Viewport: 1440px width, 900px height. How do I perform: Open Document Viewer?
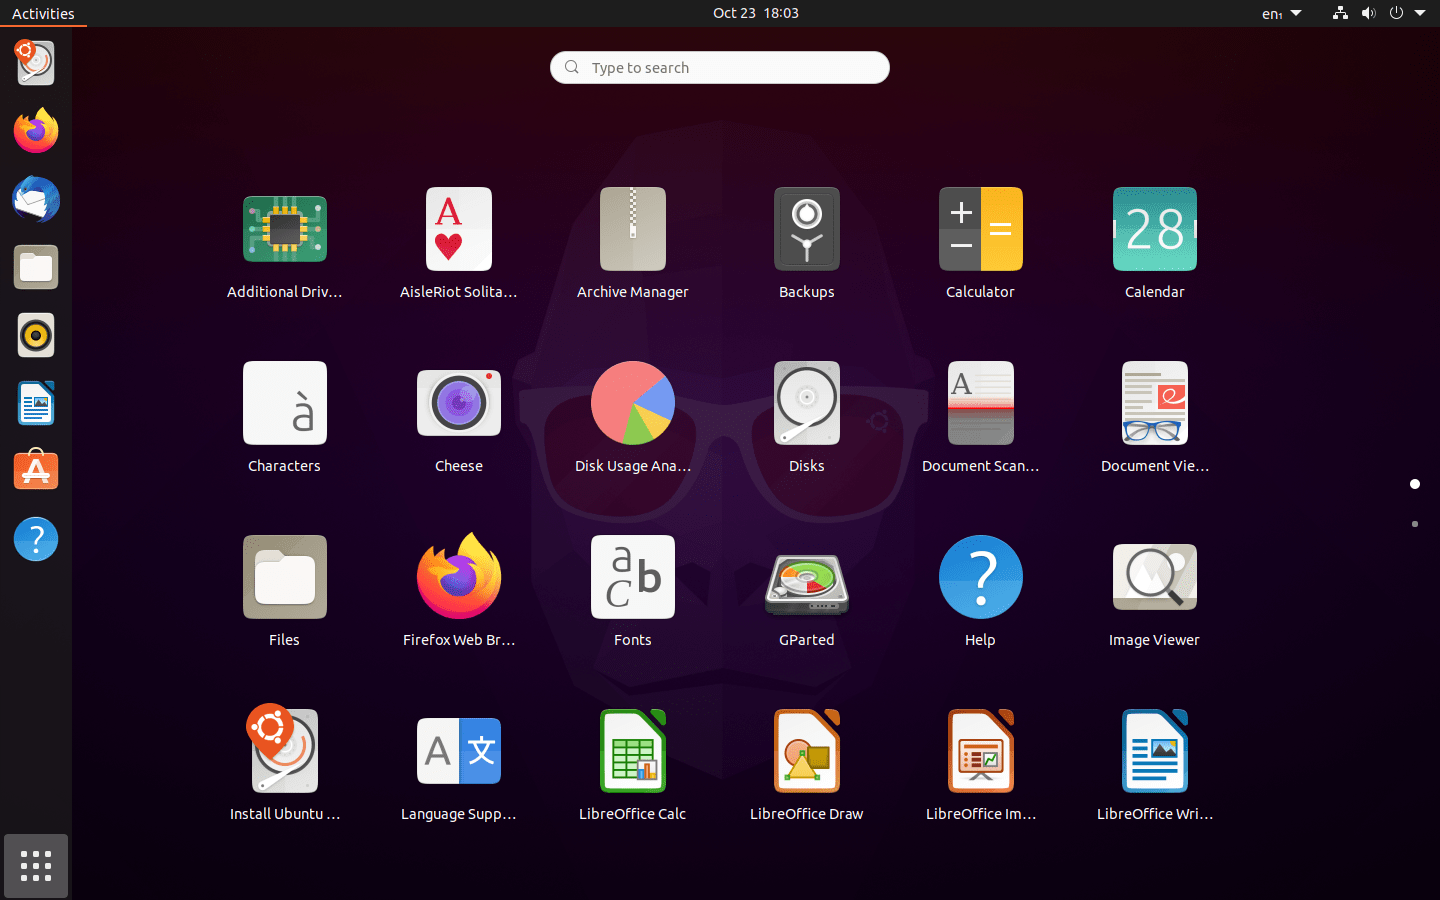pyautogui.click(x=1155, y=403)
